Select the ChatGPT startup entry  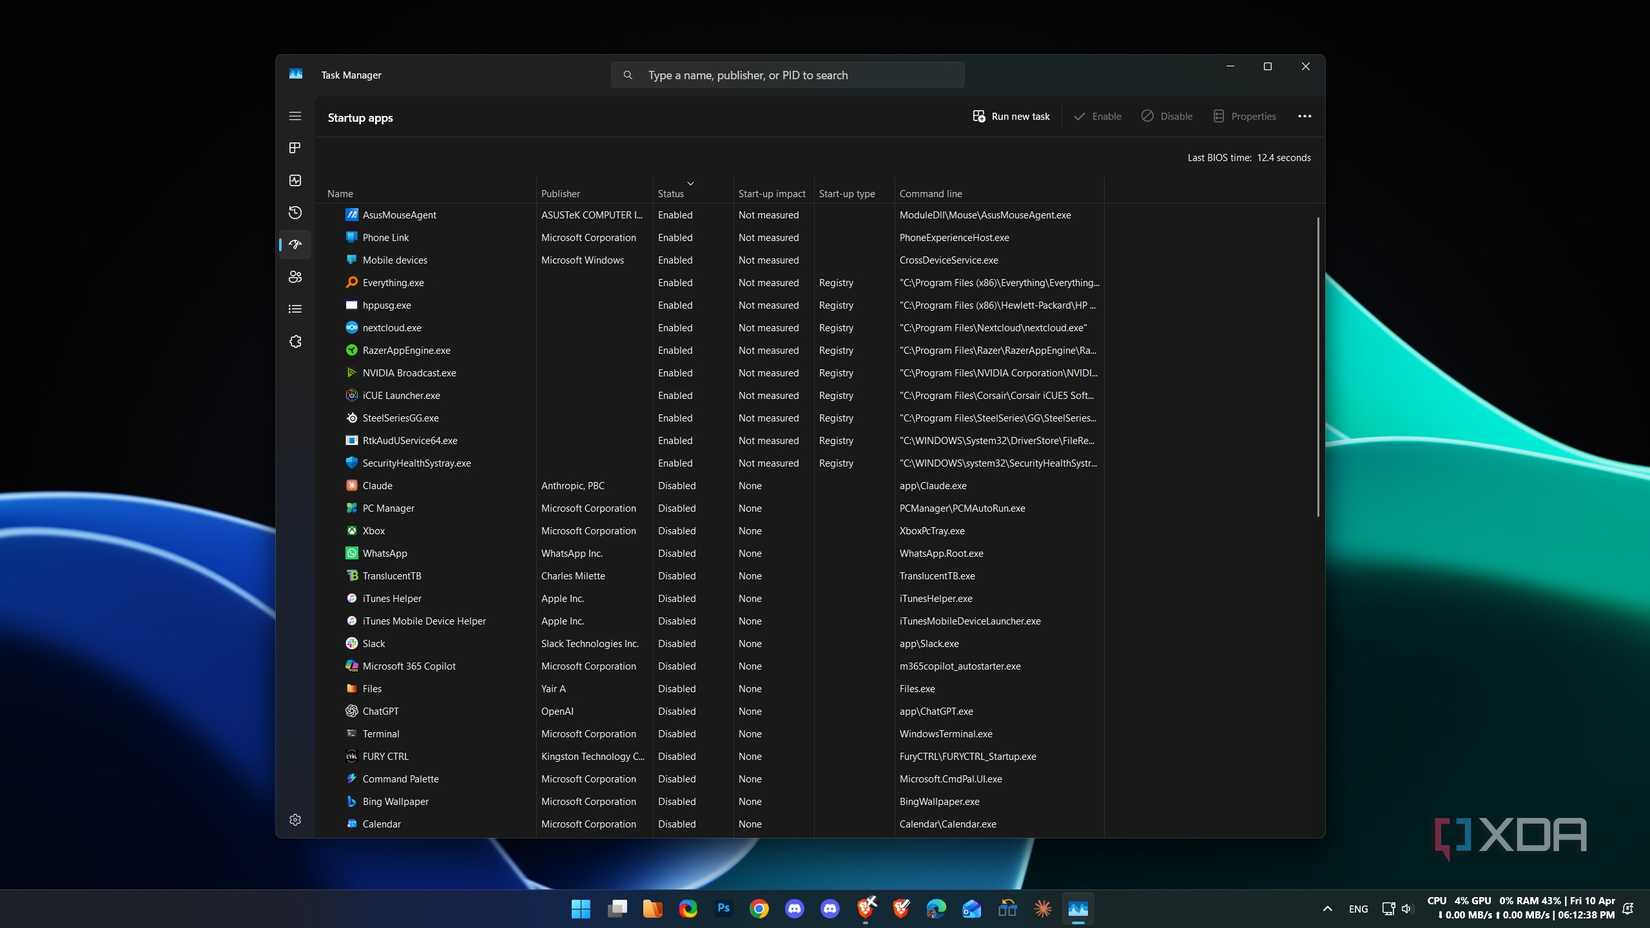pos(380,711)
